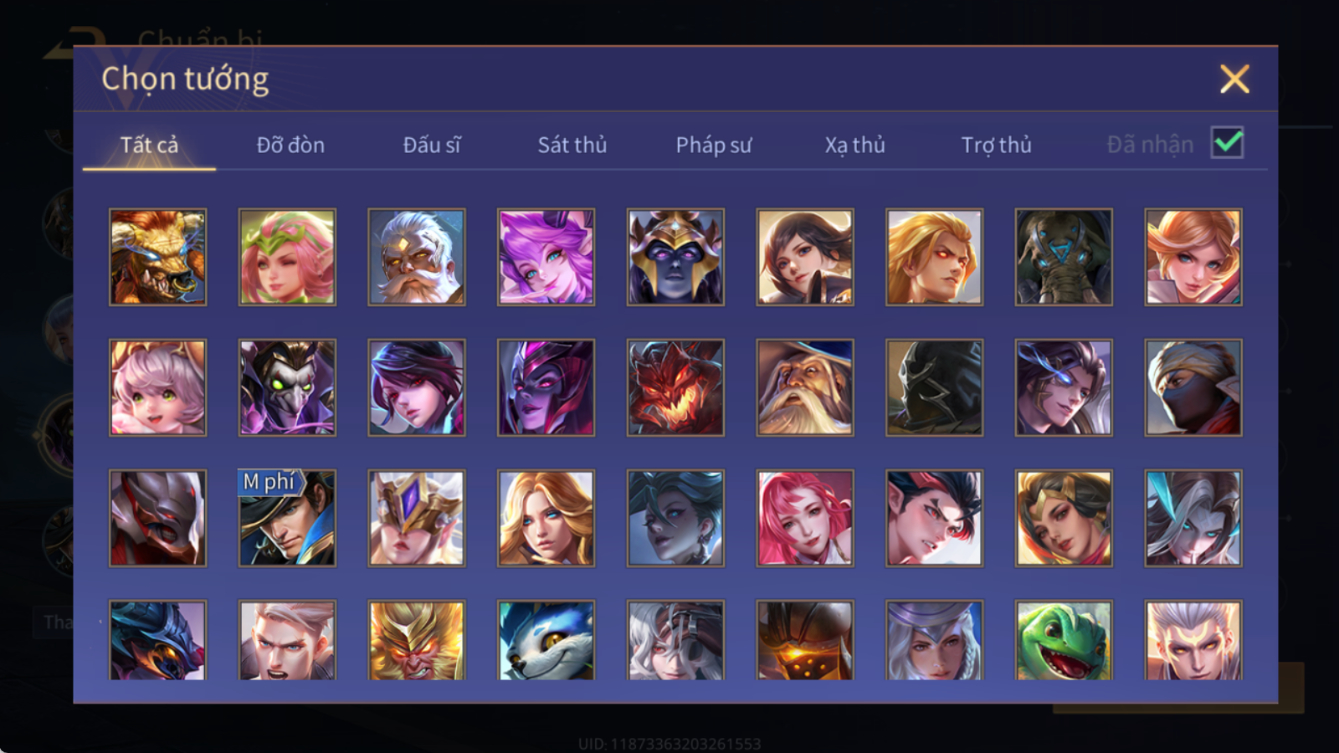Pick the white-bearded old man hero
This screenshot has width=1339, height=753.
(x=417, y=257)
